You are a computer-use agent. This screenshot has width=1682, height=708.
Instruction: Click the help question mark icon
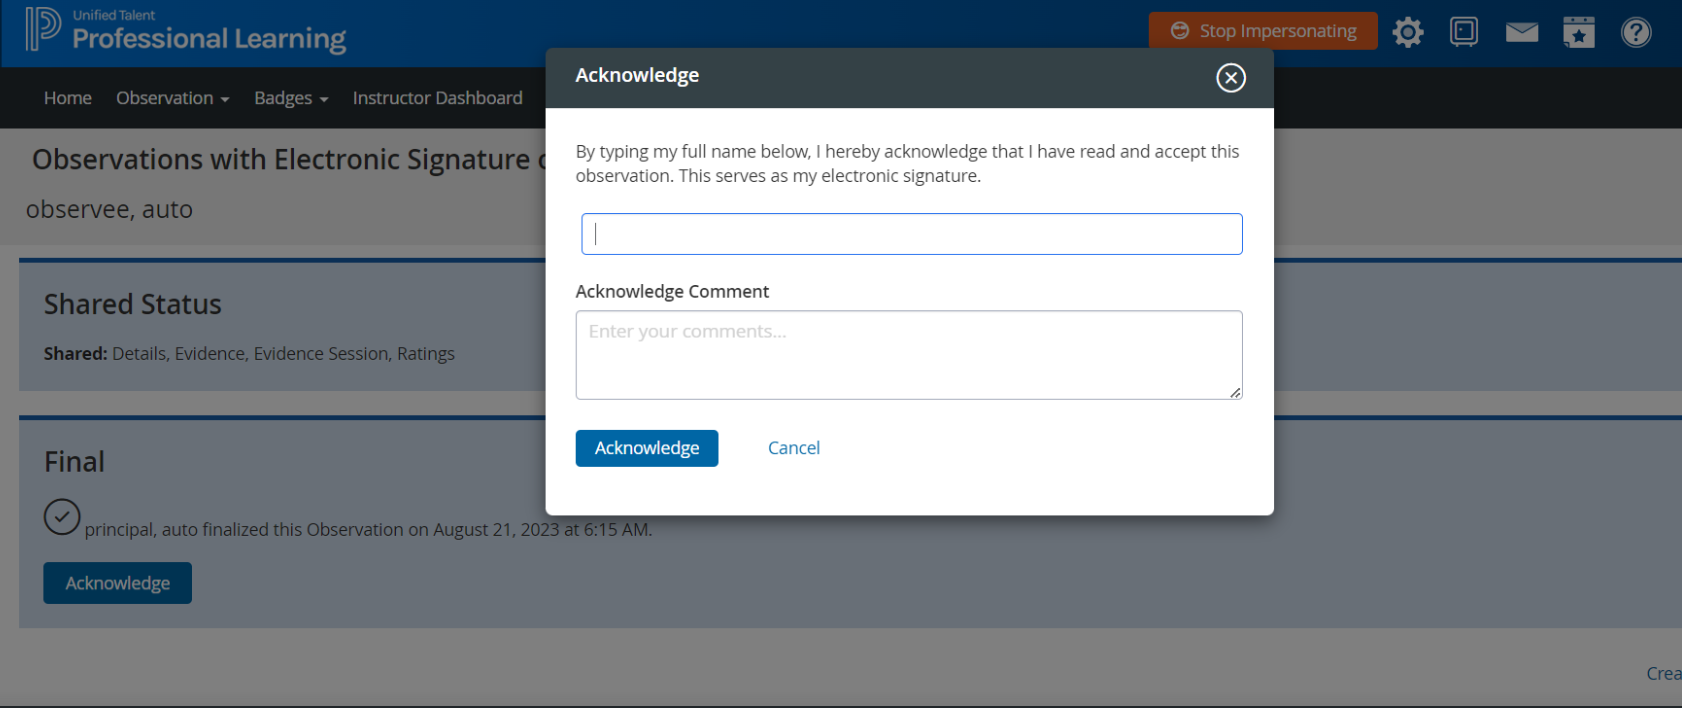pos(1635,32)
